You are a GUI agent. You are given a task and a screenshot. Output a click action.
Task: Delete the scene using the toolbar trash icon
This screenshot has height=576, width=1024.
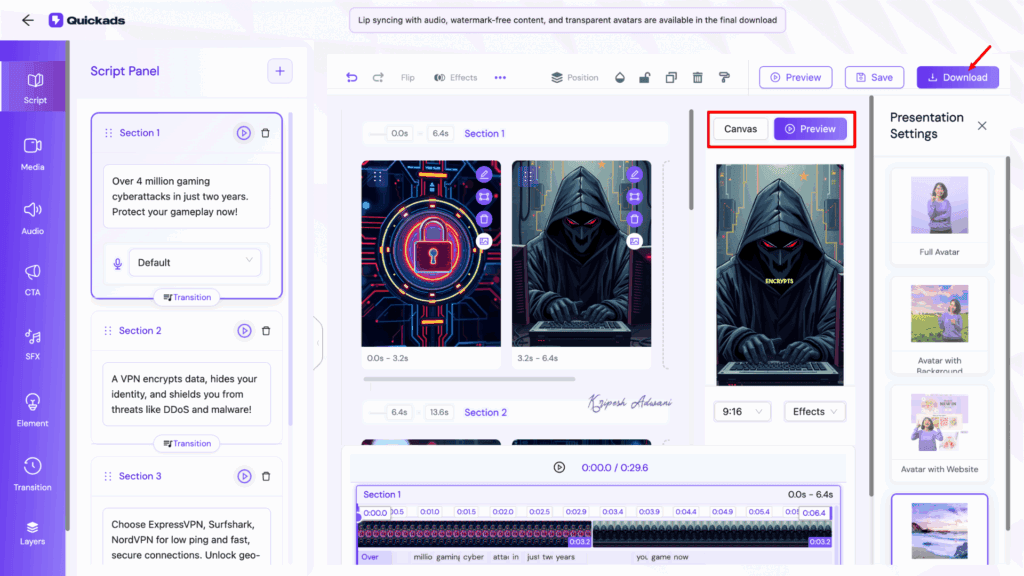pyautogui.click(x=696, y=77)
